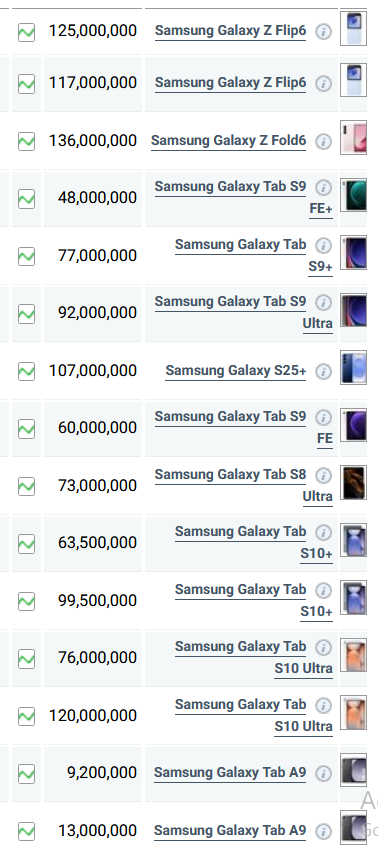
Task: Open price chart icon for 136,000,000 row
Action: point(26,141)
